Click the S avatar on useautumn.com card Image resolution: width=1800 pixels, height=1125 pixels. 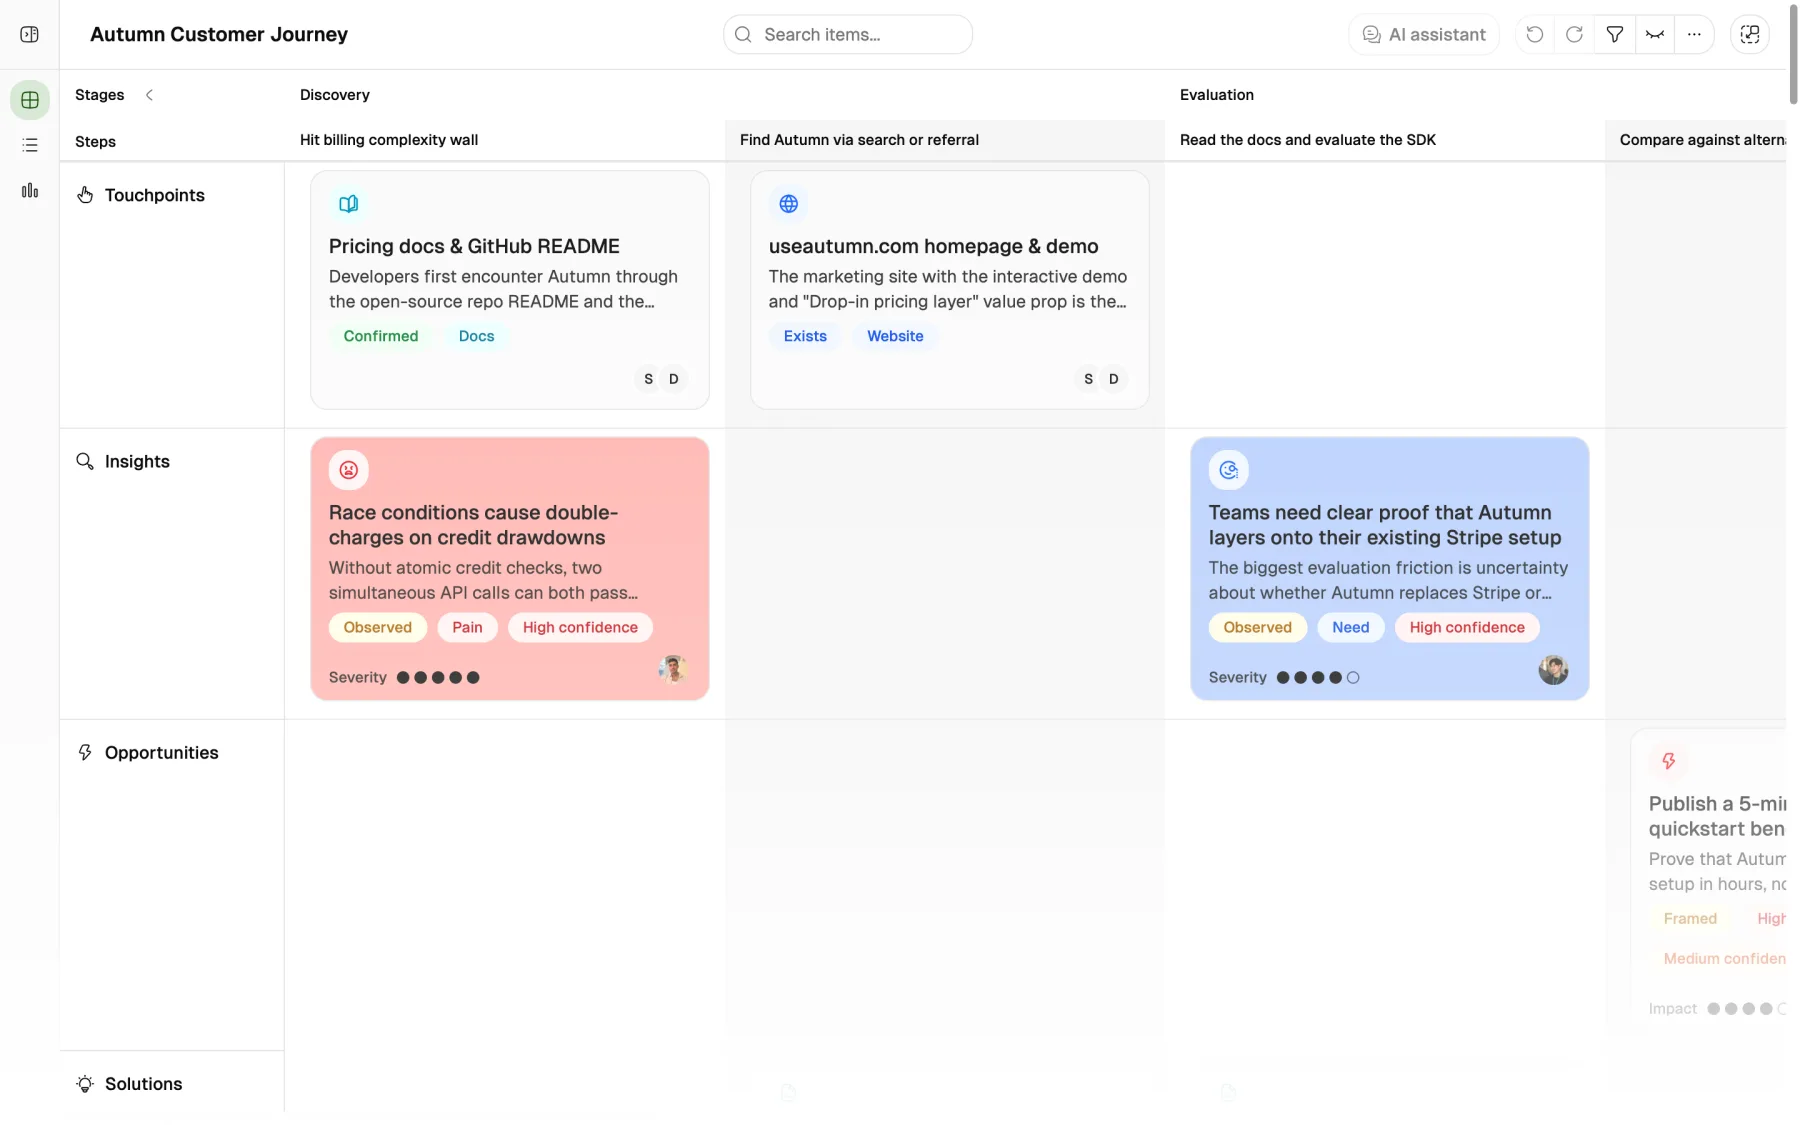click(x=1088, y=379)
